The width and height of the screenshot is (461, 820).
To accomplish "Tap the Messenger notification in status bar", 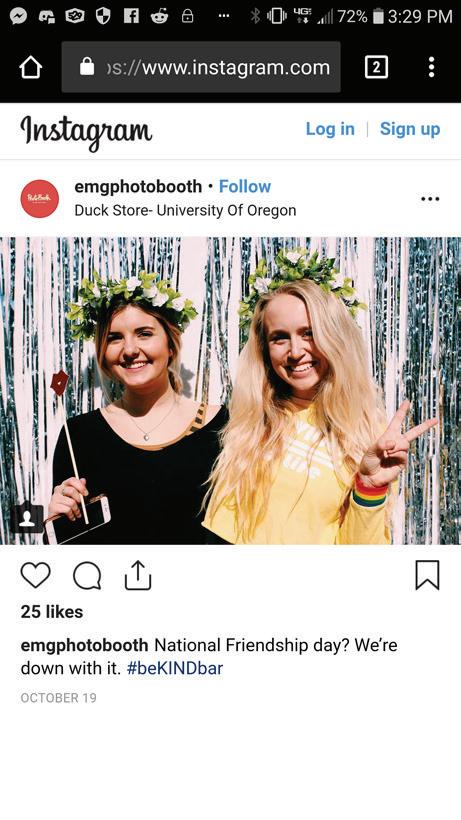I will click(19, 16).
